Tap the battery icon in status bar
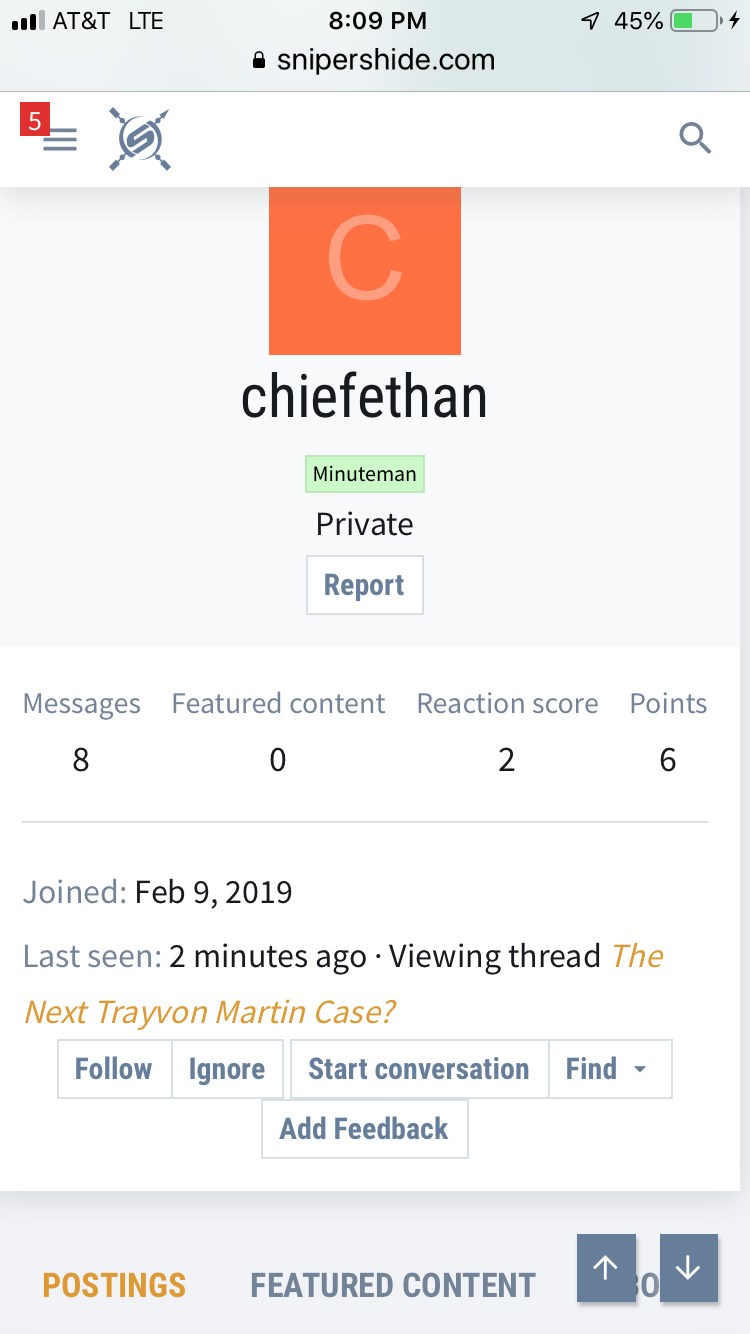Screen dimensions: 750x1334 click(x=696, y=21)
